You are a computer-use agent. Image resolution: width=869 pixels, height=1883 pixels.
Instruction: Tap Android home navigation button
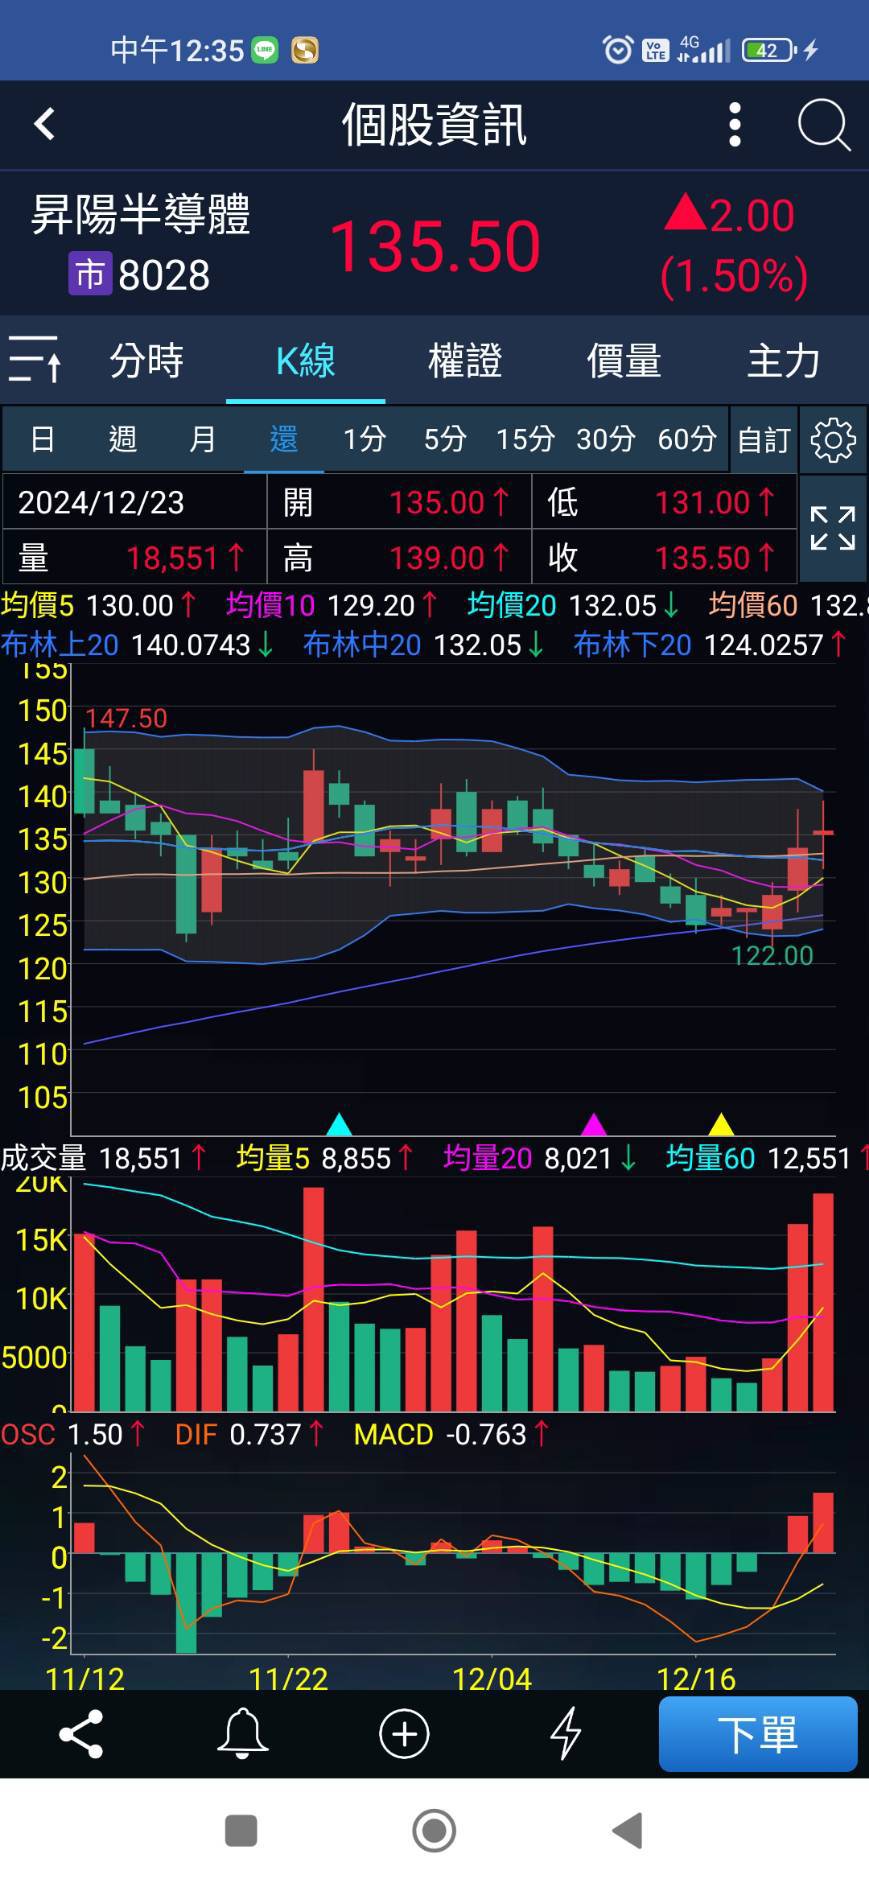(434, 1831)
